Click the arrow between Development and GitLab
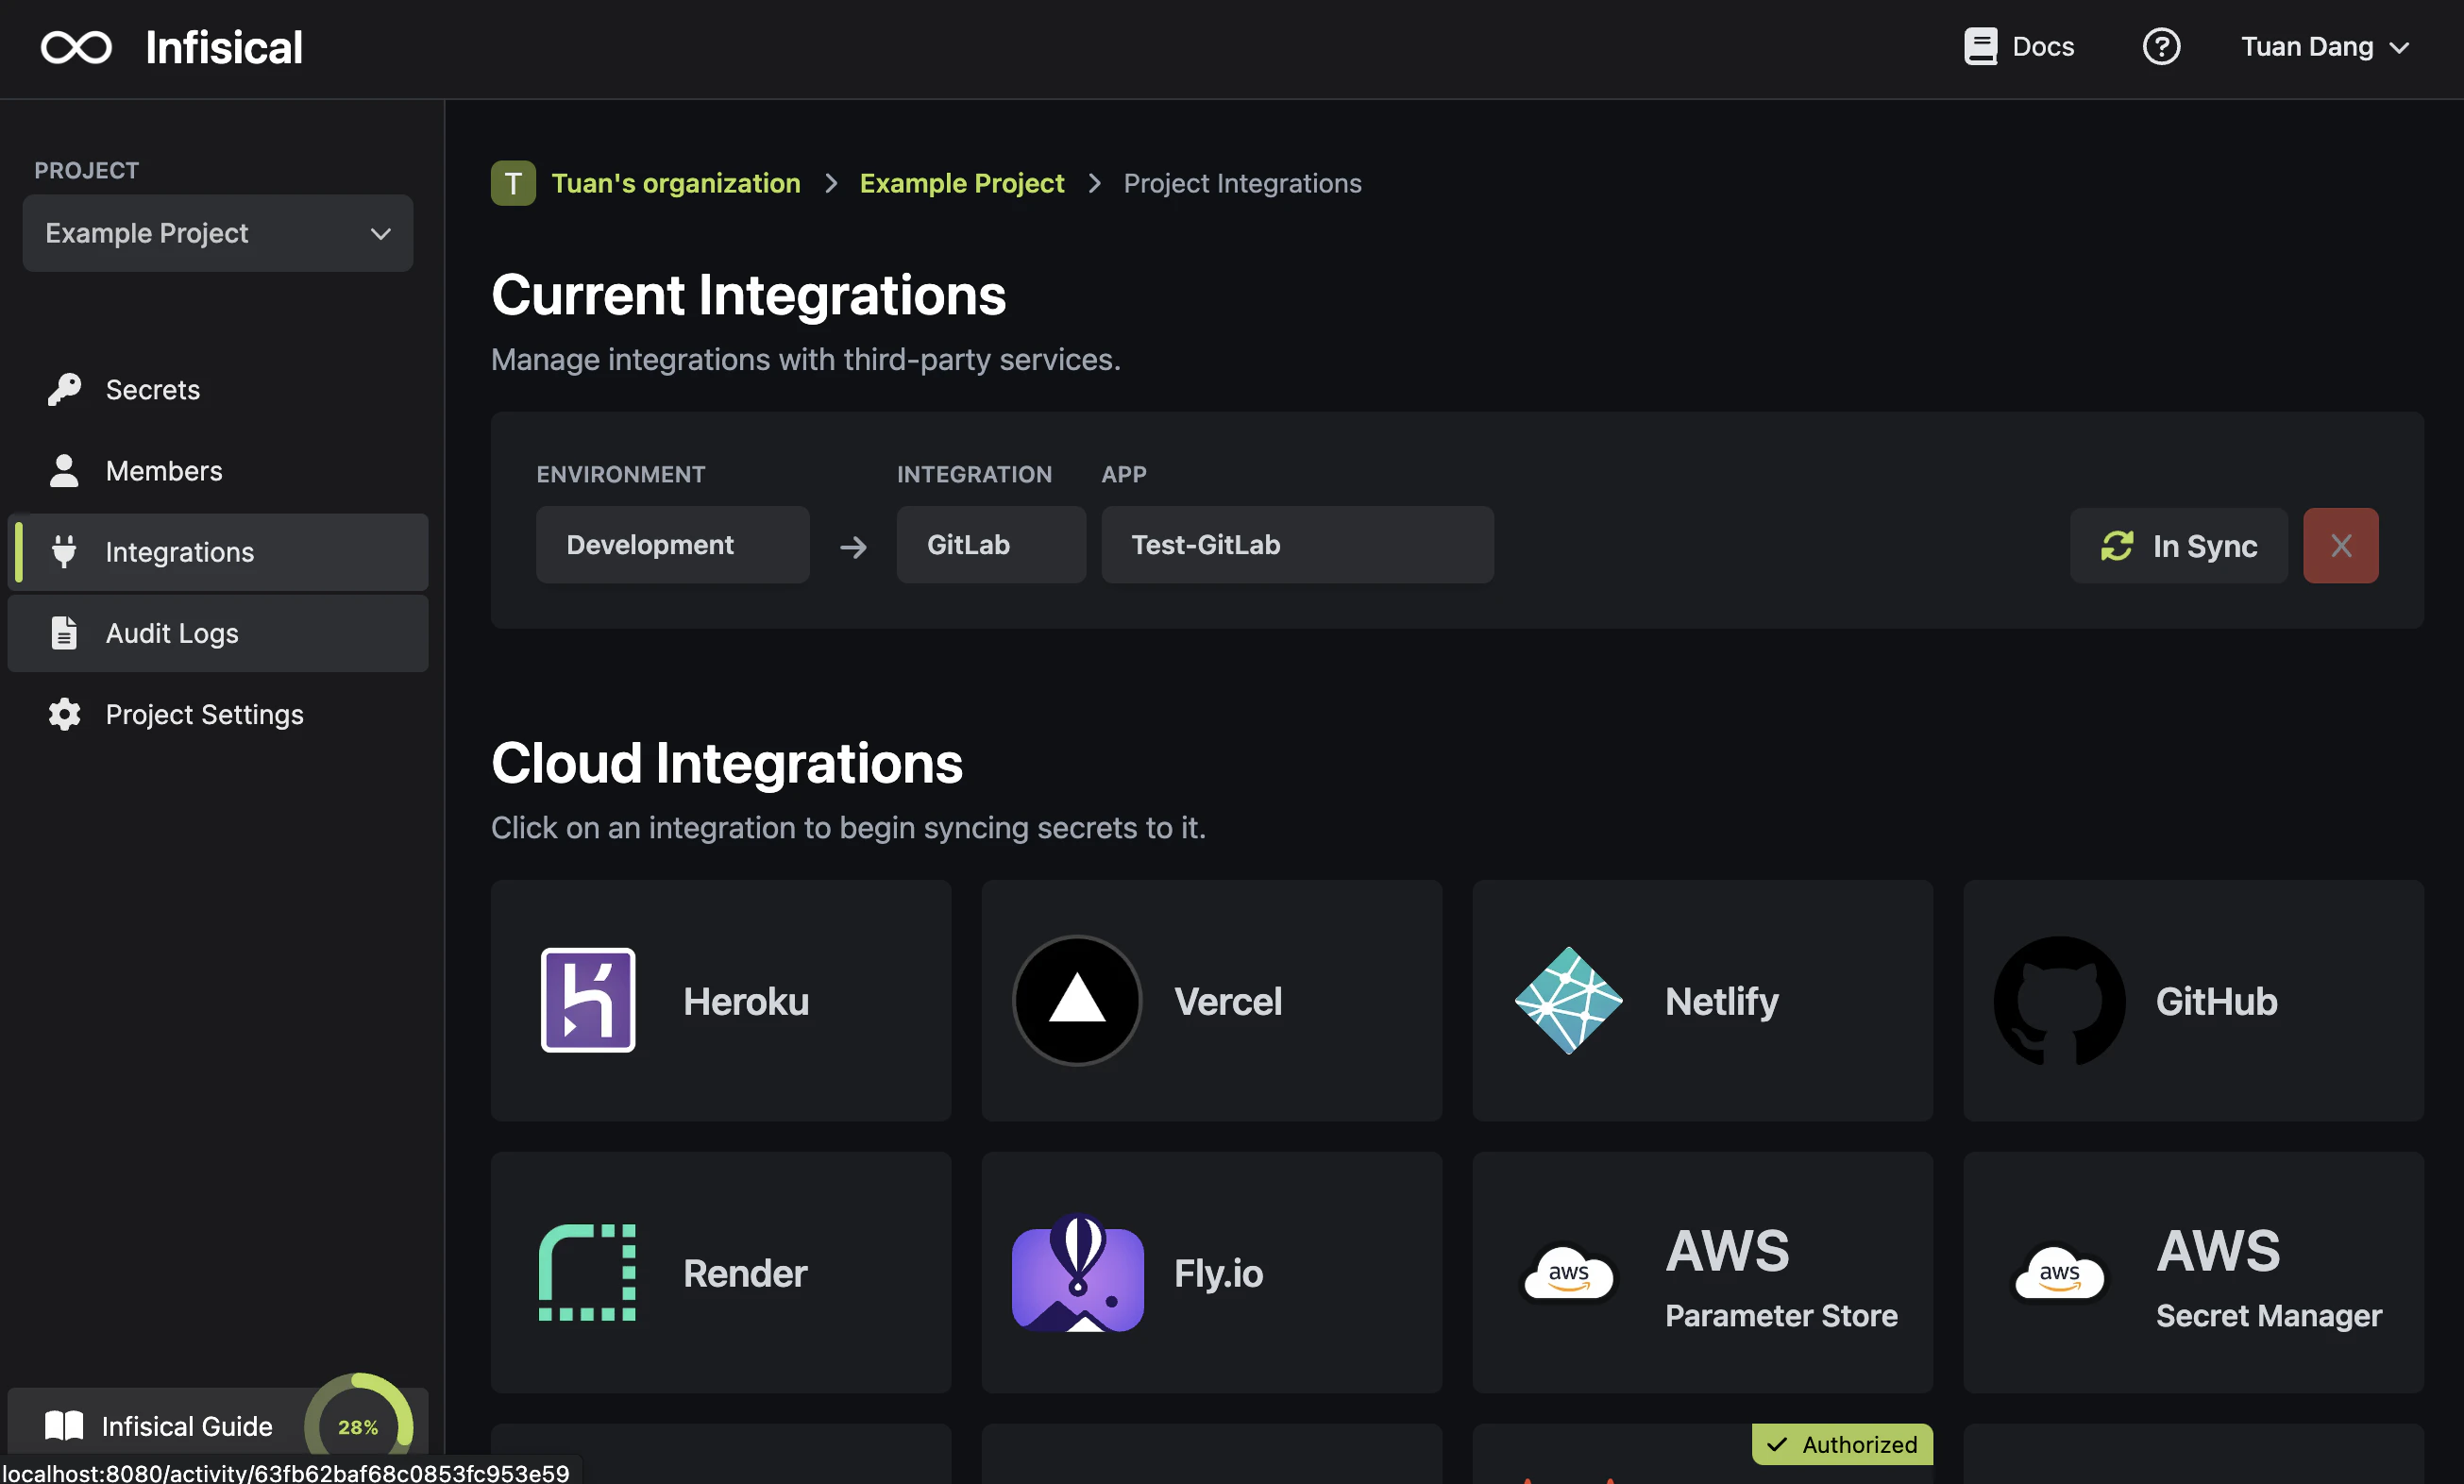The height and width of the screenshot is (1484, 2464). click(853, 546)
